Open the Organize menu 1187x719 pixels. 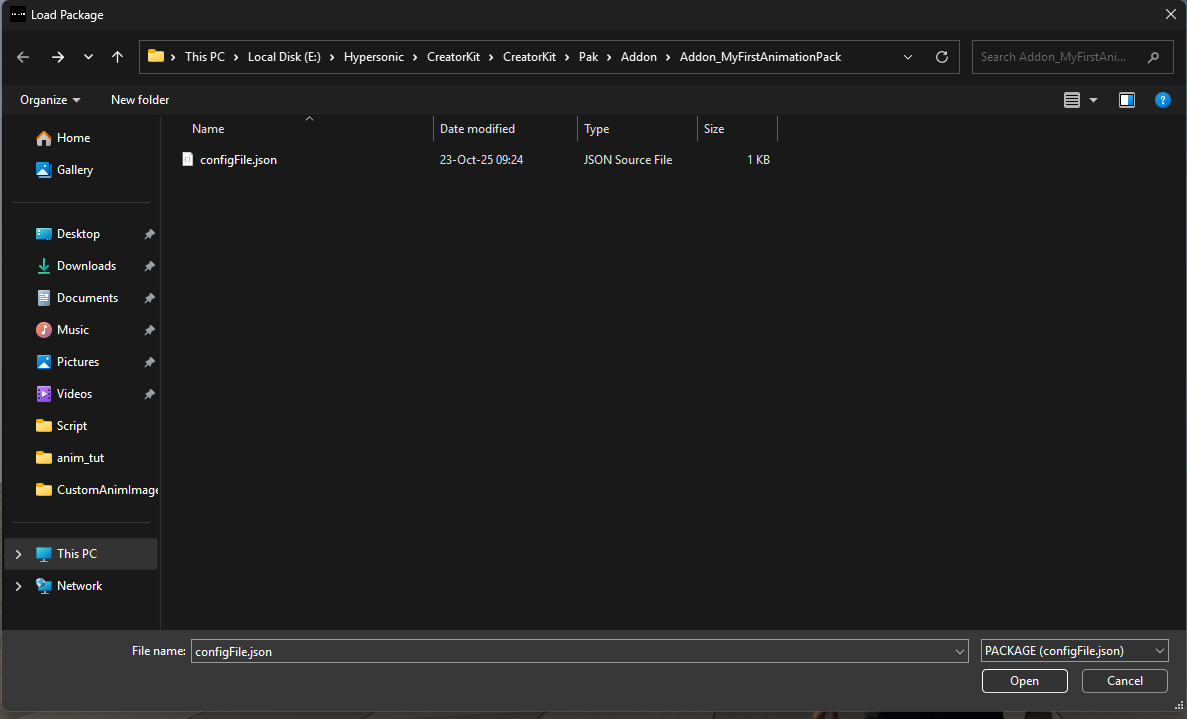[x=50, y=100]
